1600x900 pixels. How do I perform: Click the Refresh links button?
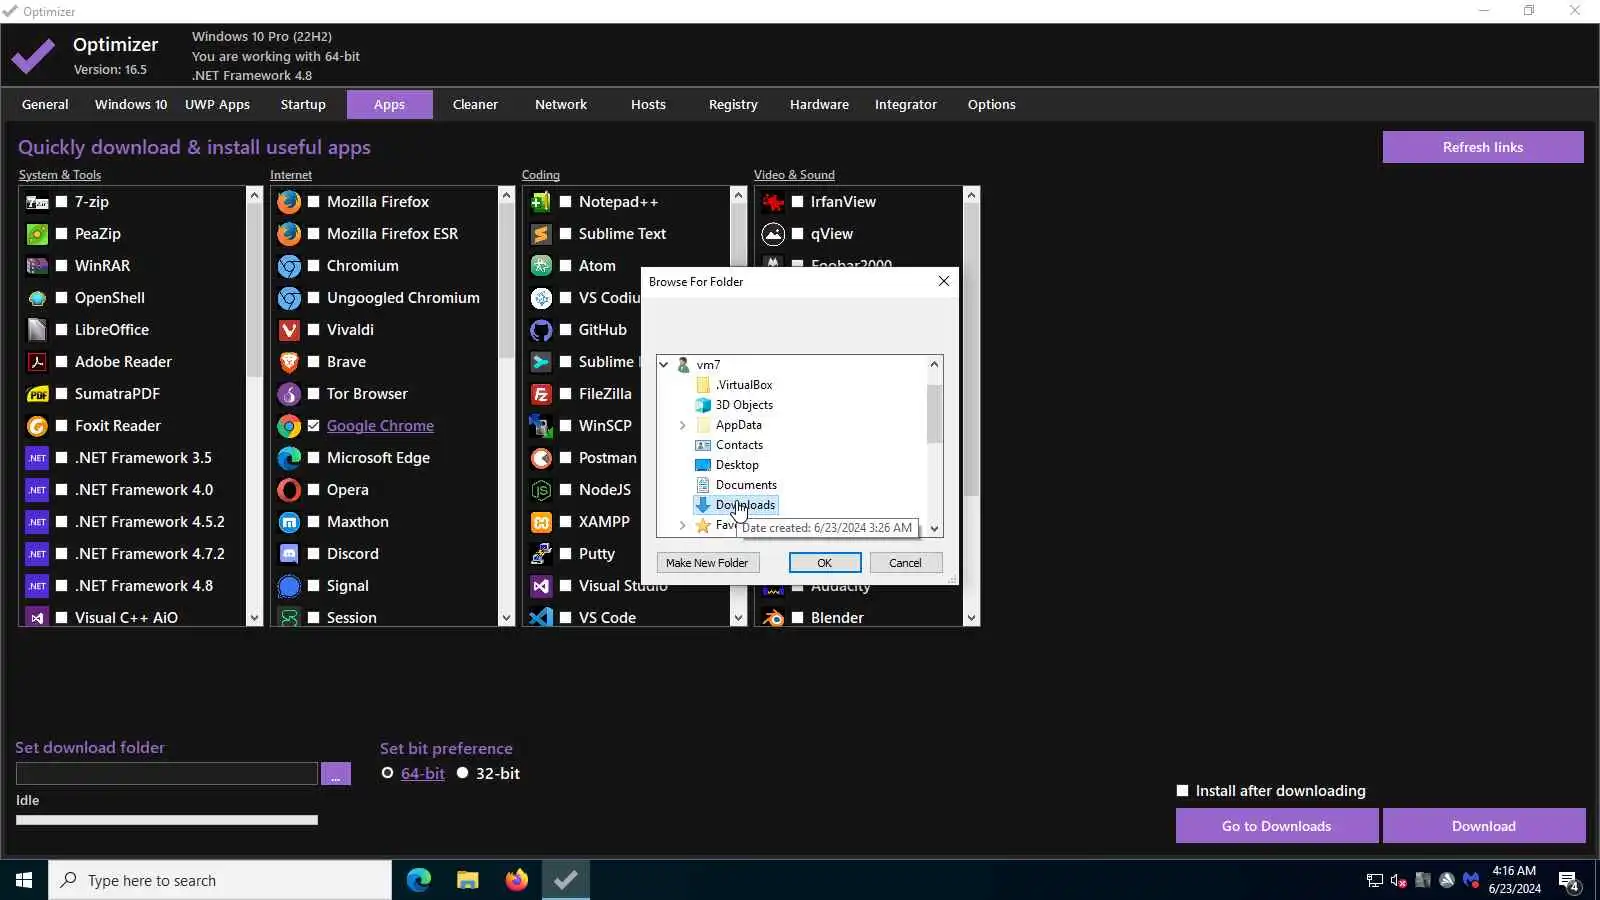[x=1483, y=147]
